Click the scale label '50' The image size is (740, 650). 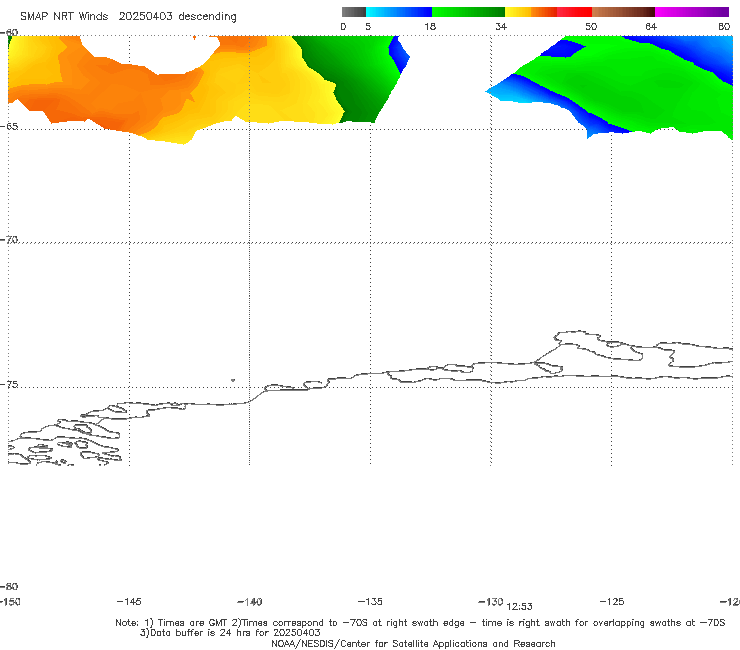pyautogui.click(x=591, y=27)
